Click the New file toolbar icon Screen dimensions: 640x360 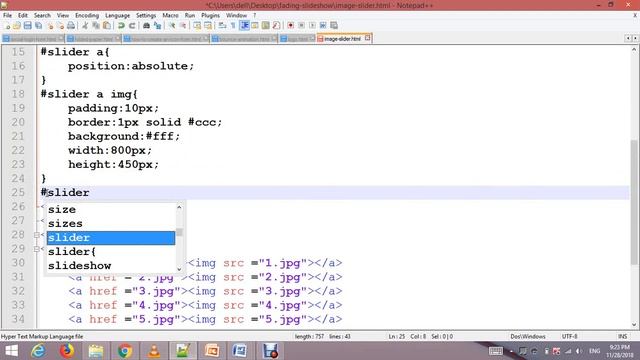(7, 25)
